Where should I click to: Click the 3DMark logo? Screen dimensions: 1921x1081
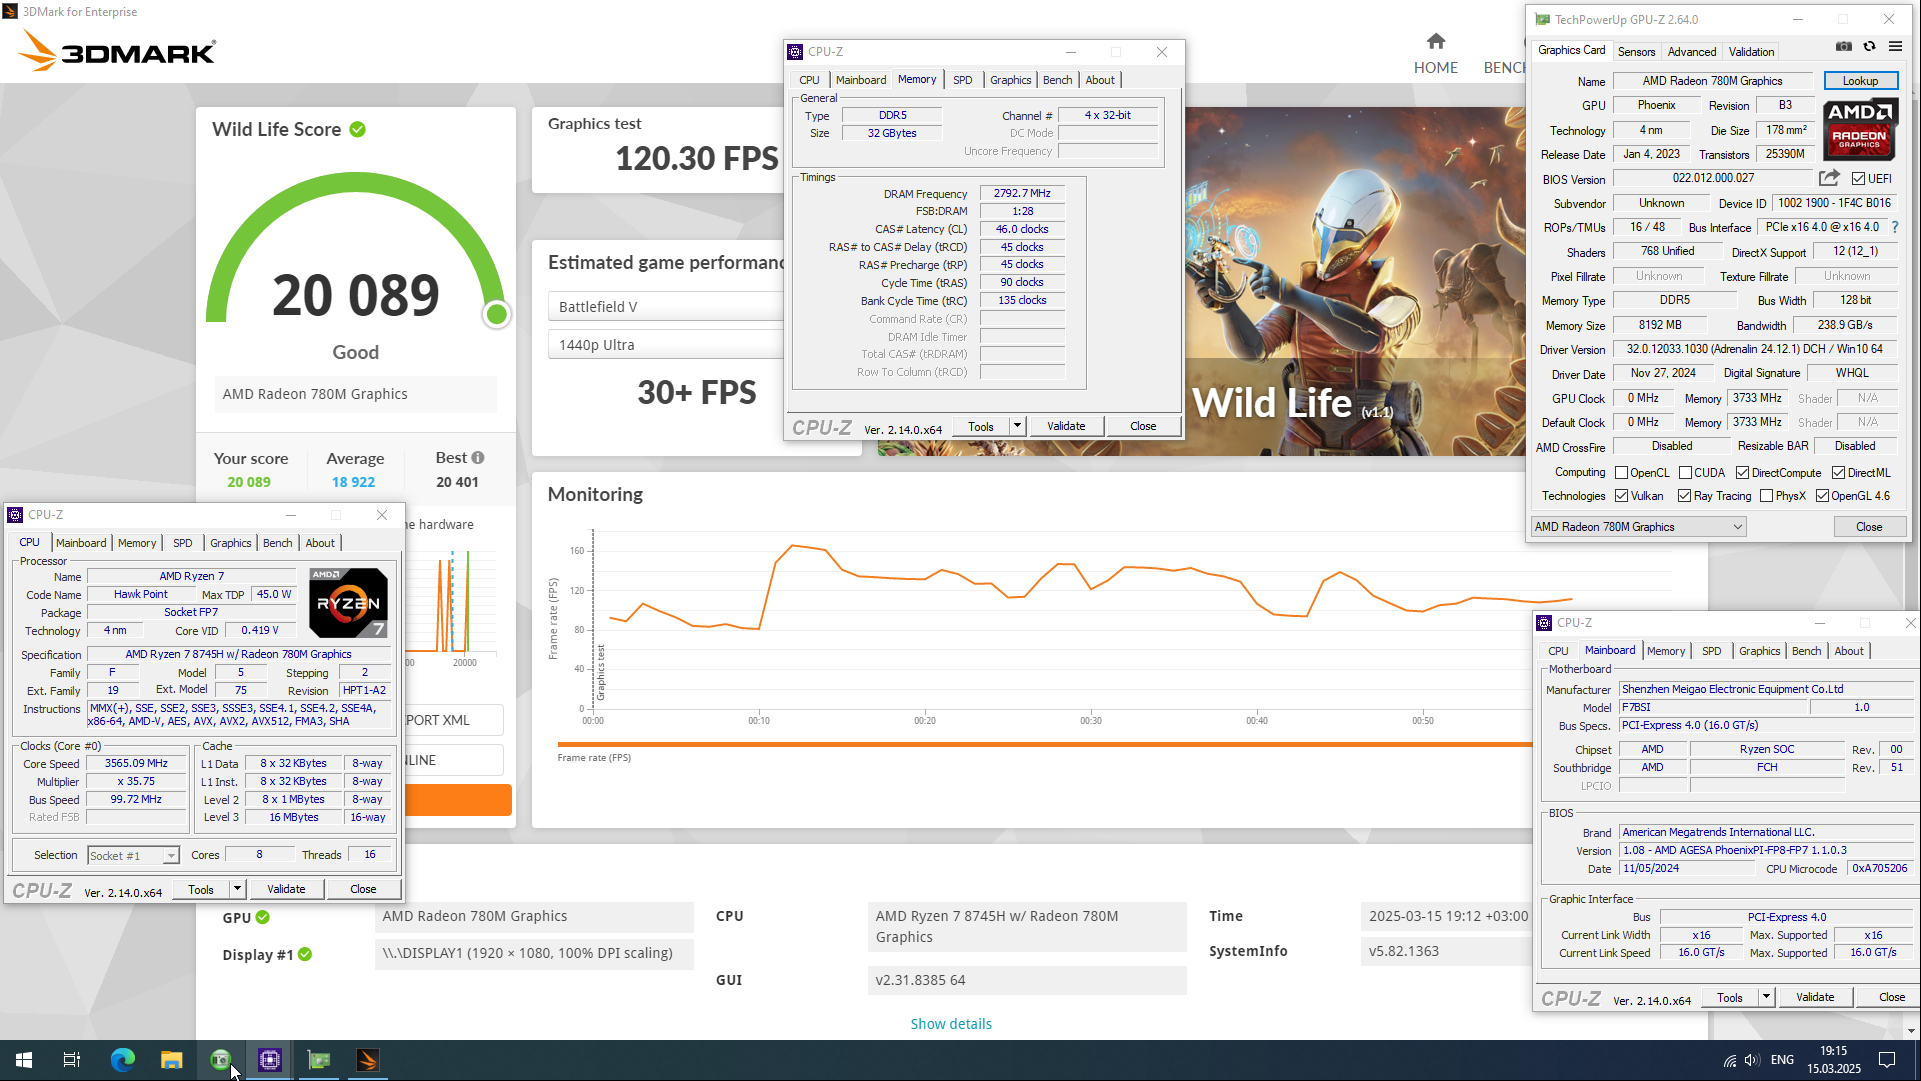(x=118, y=50)
